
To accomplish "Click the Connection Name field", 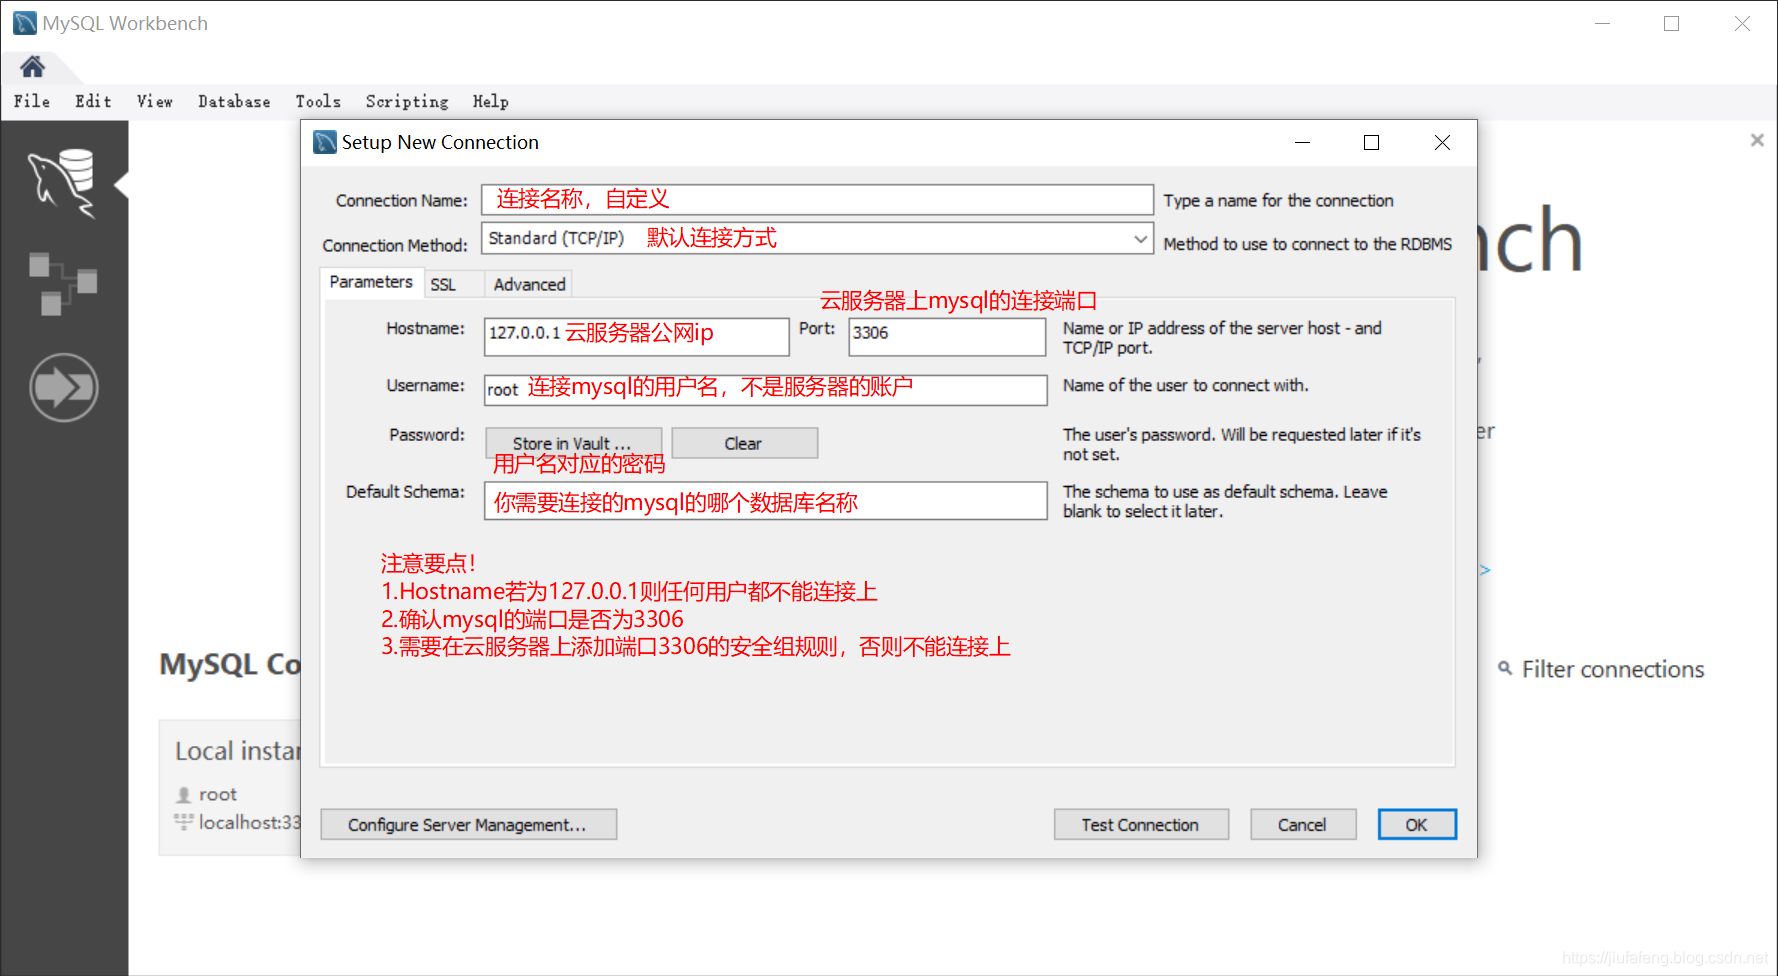I will pyautogui.click(x=817, y=200).
